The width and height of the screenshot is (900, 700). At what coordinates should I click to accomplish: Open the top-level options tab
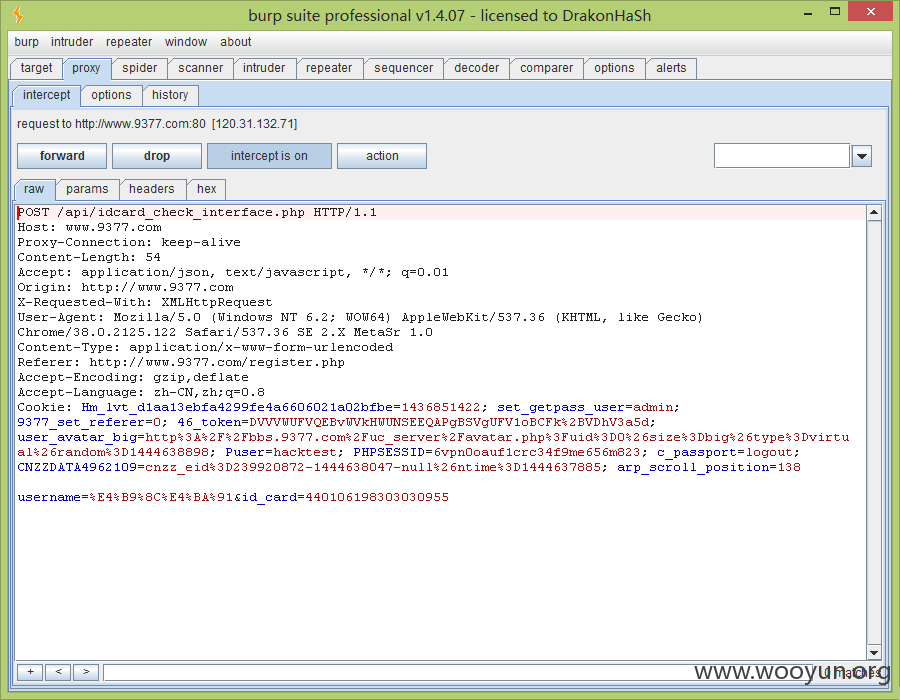click(614, 68)
